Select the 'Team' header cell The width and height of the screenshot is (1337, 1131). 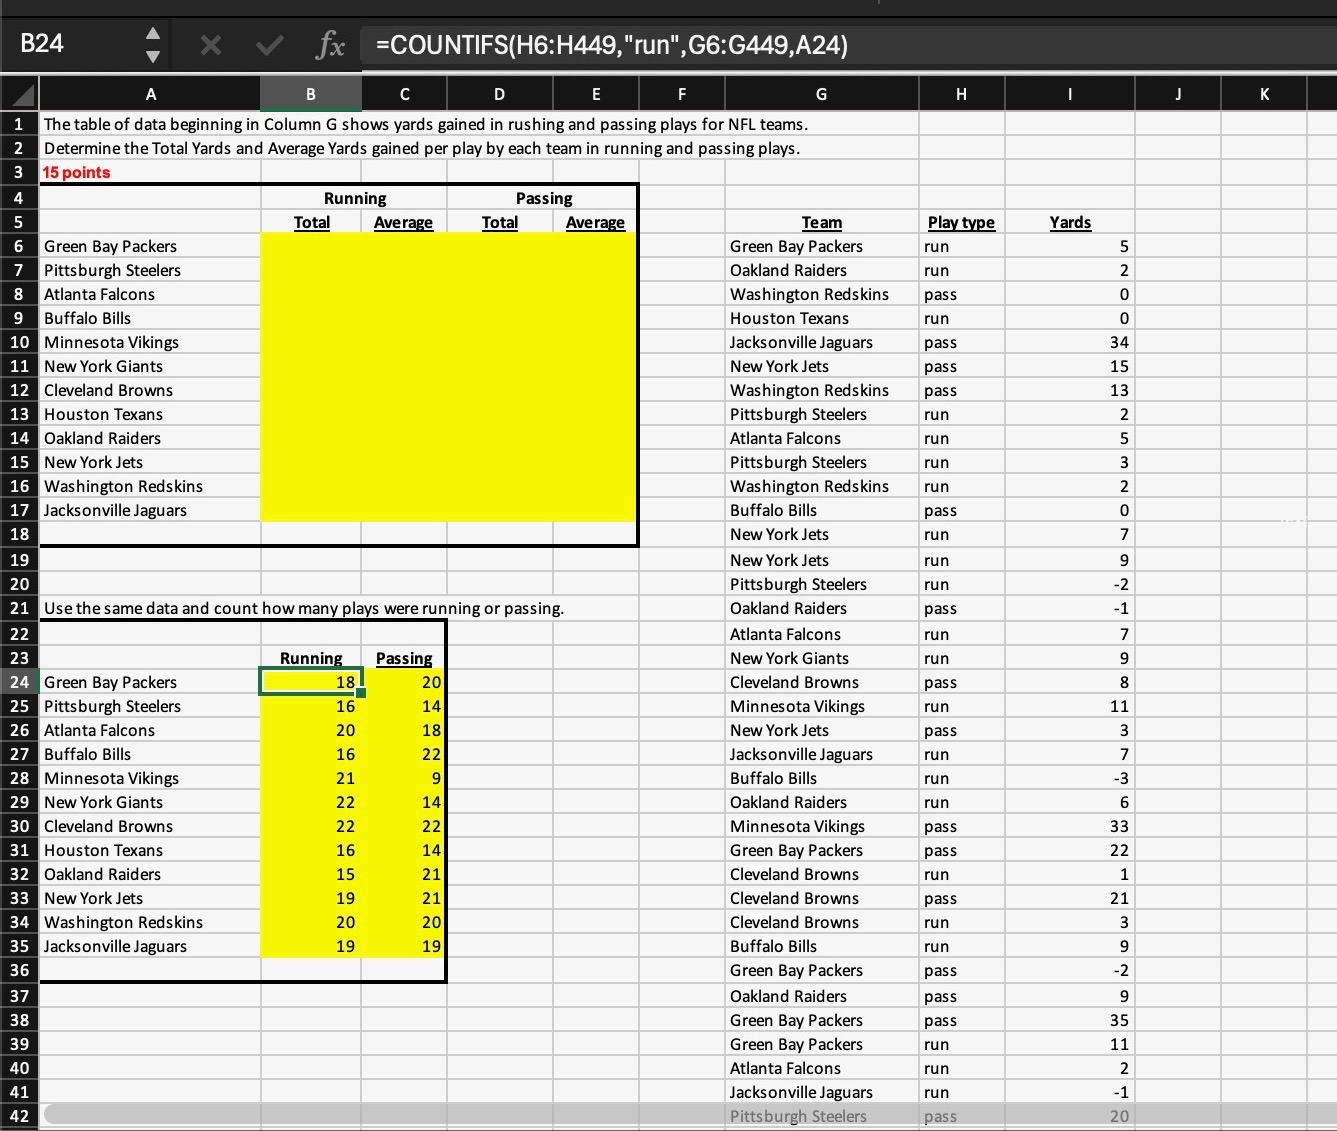pyautogui.click(x=821, y=222)
